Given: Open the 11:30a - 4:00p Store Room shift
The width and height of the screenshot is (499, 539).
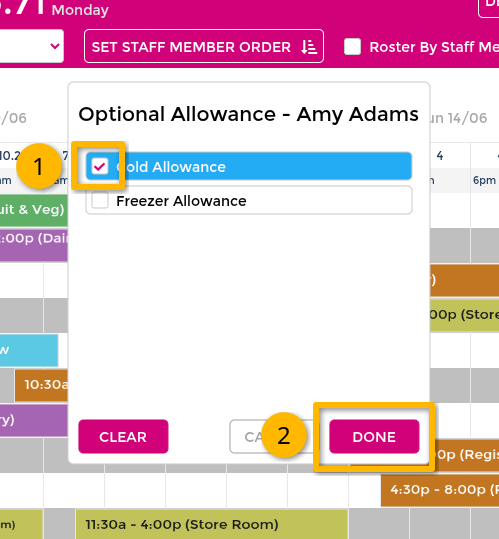Looking at the screenshot, I should tap(212, 524).
